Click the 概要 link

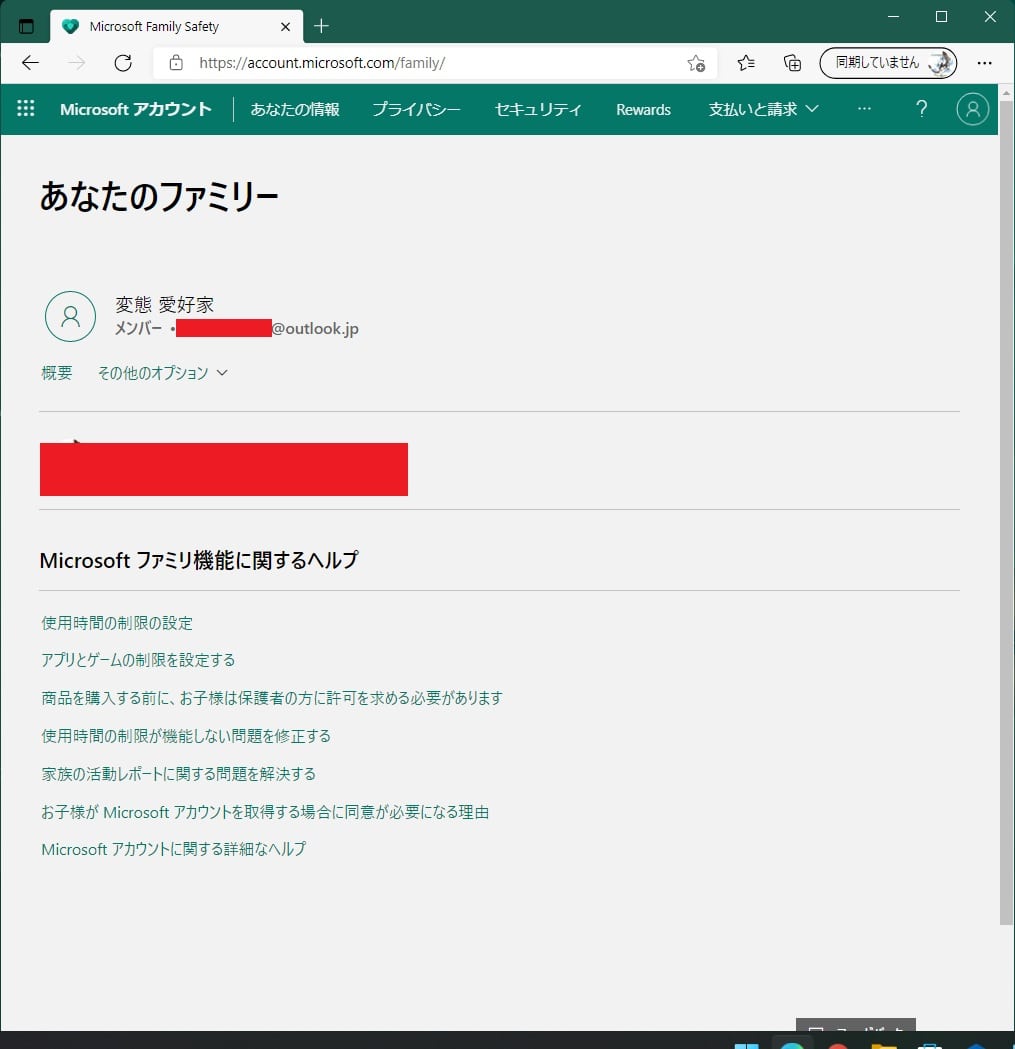[x=57, y=373]
